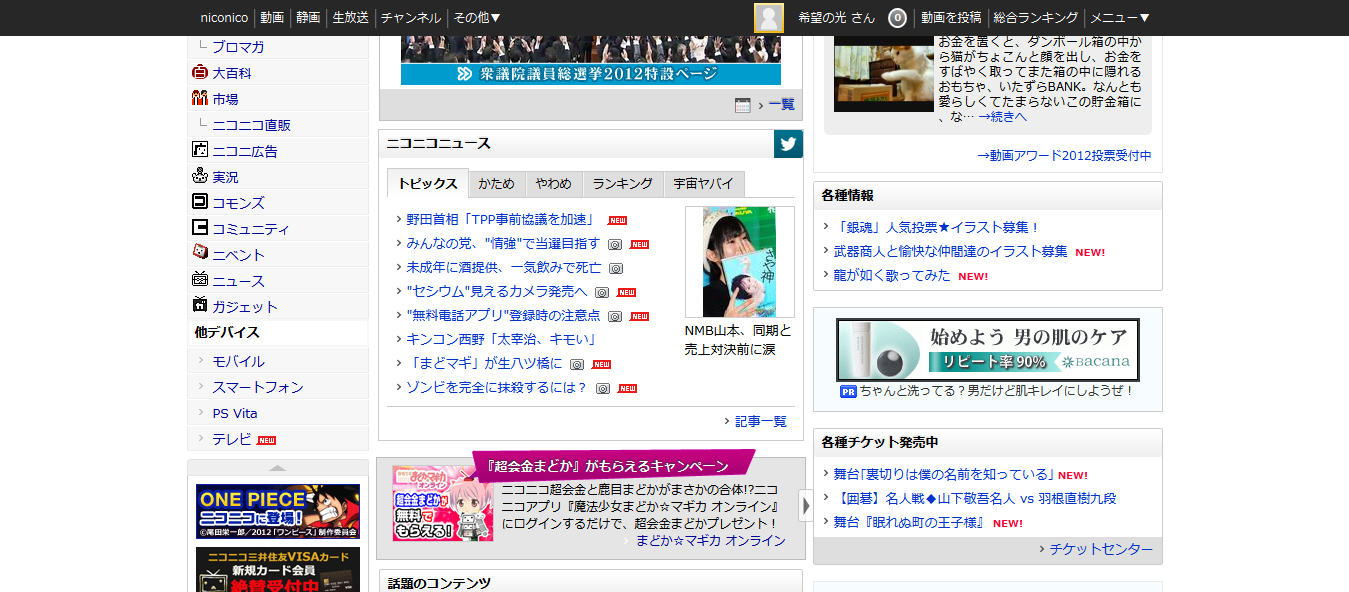The image size is (1349, 592).
Task: Click the 大百科 sidebar icon
Action: coord(199,73)
